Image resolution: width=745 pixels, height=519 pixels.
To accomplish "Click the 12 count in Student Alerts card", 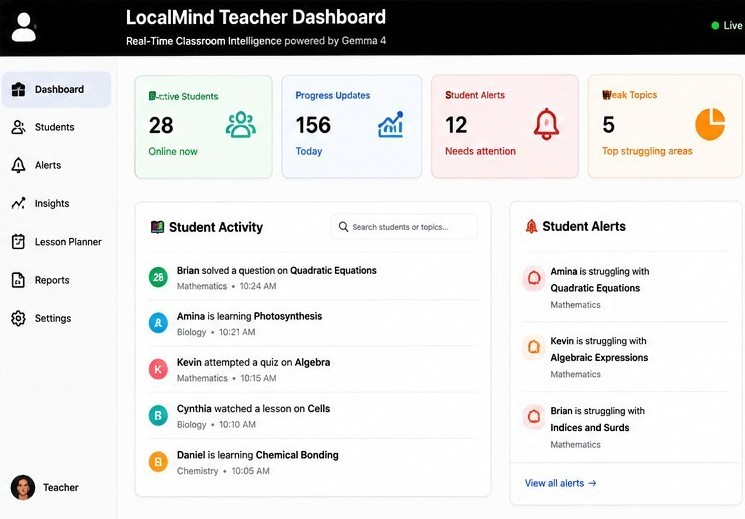I will (x=456, y=125).
